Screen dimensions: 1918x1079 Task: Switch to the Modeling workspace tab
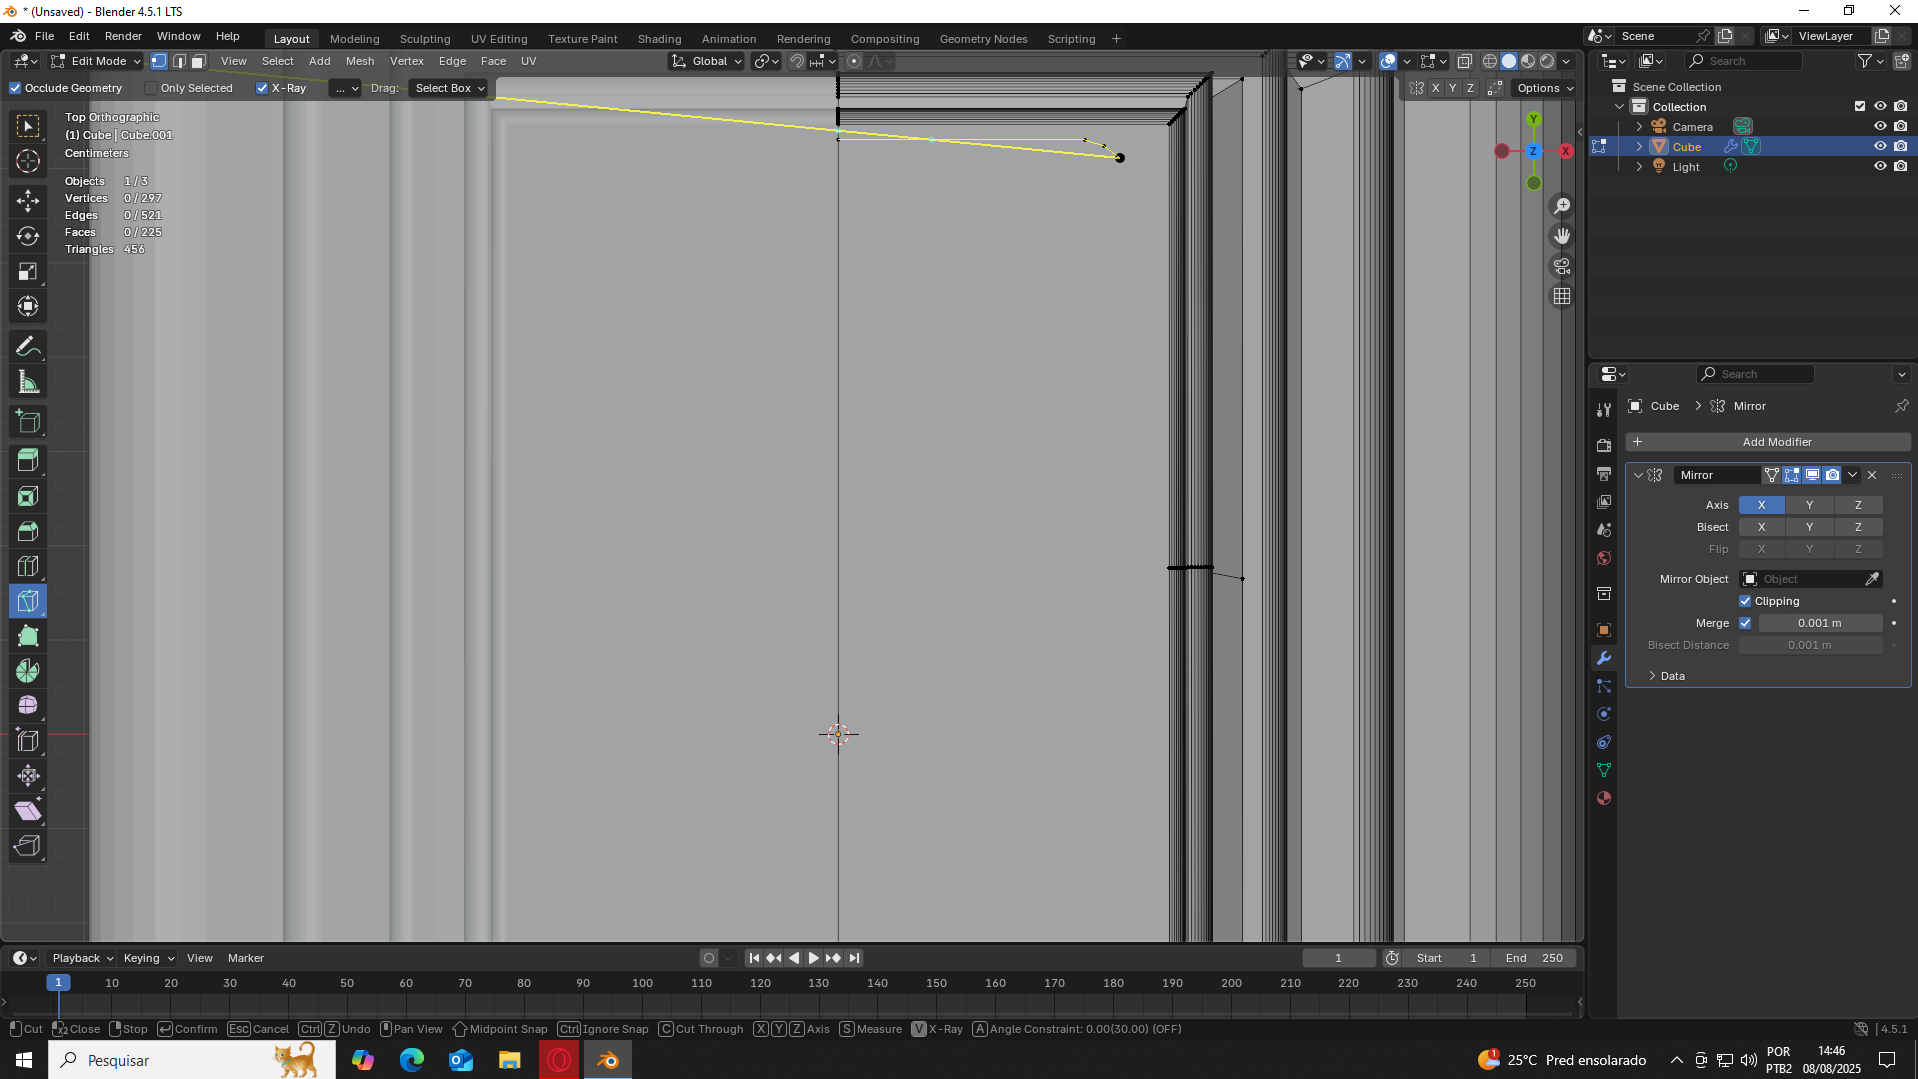354,39
